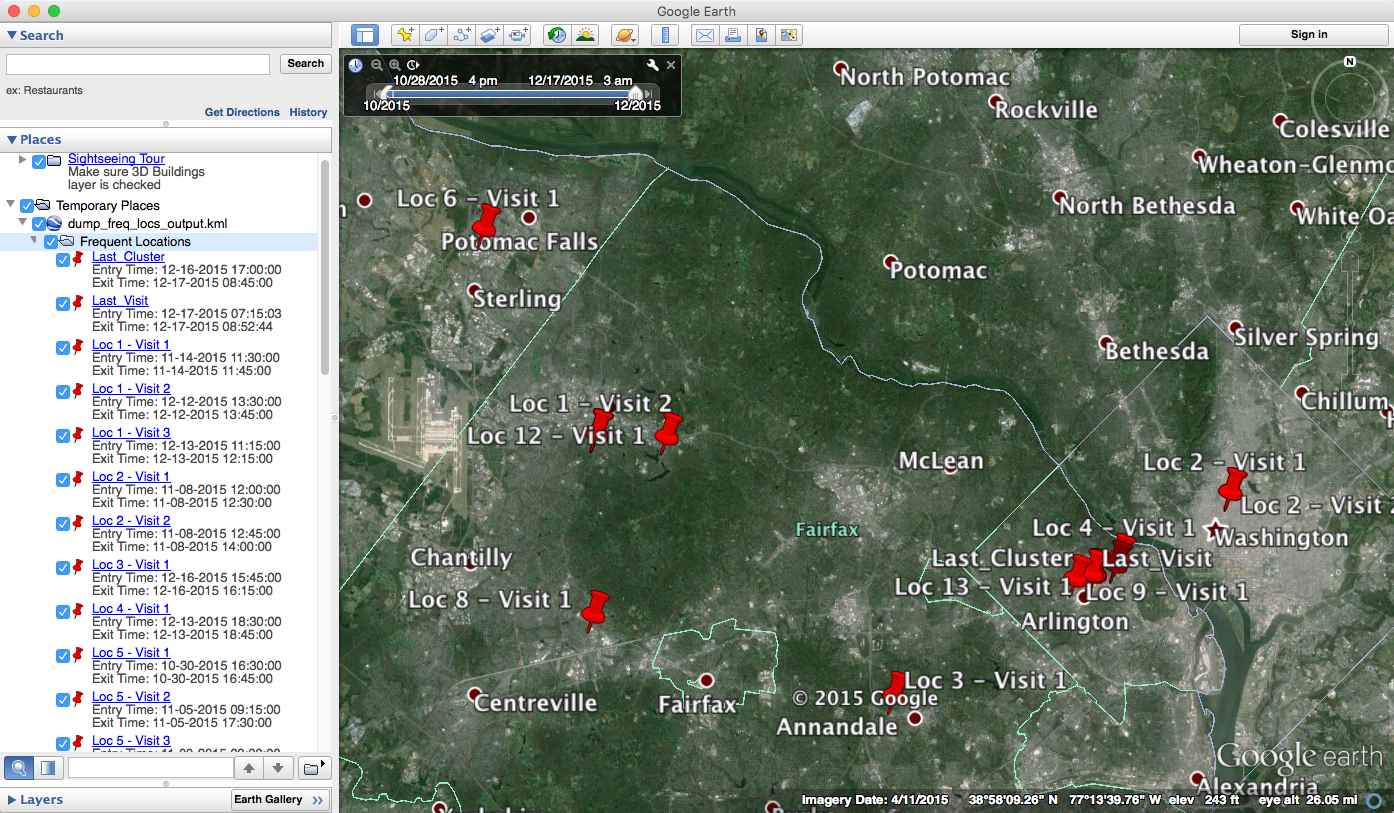Screen dimensions: 1394x813
Task: Play the time animation button
Action: 413,65
